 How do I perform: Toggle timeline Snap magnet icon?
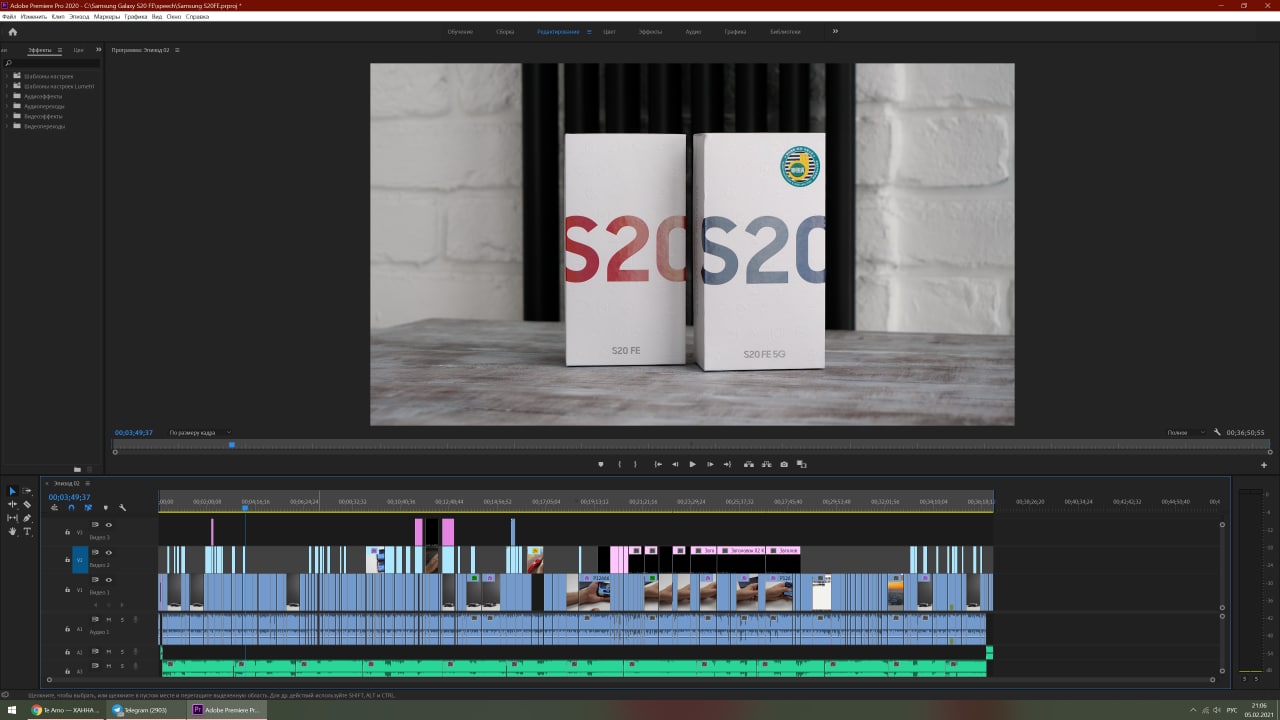(x=71, y=508)
